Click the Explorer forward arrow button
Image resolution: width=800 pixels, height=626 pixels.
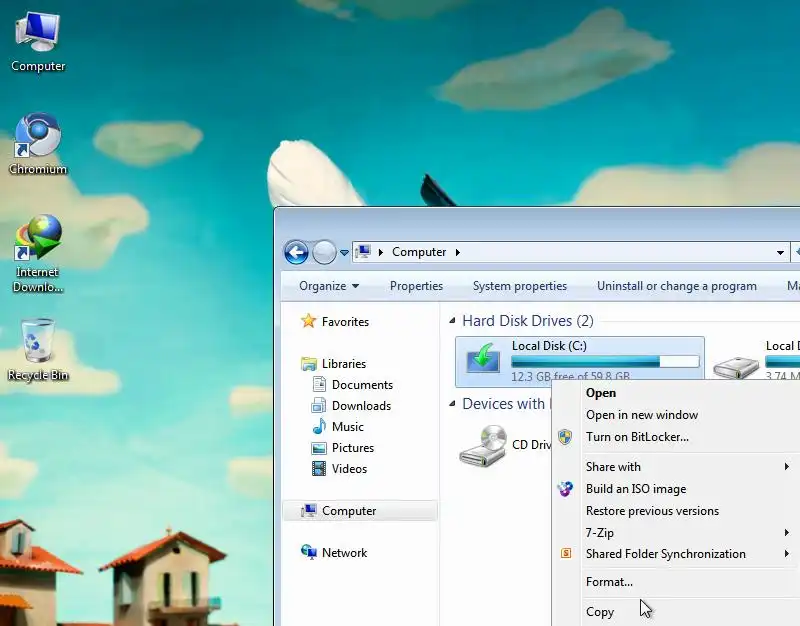[x=323, y=252]
